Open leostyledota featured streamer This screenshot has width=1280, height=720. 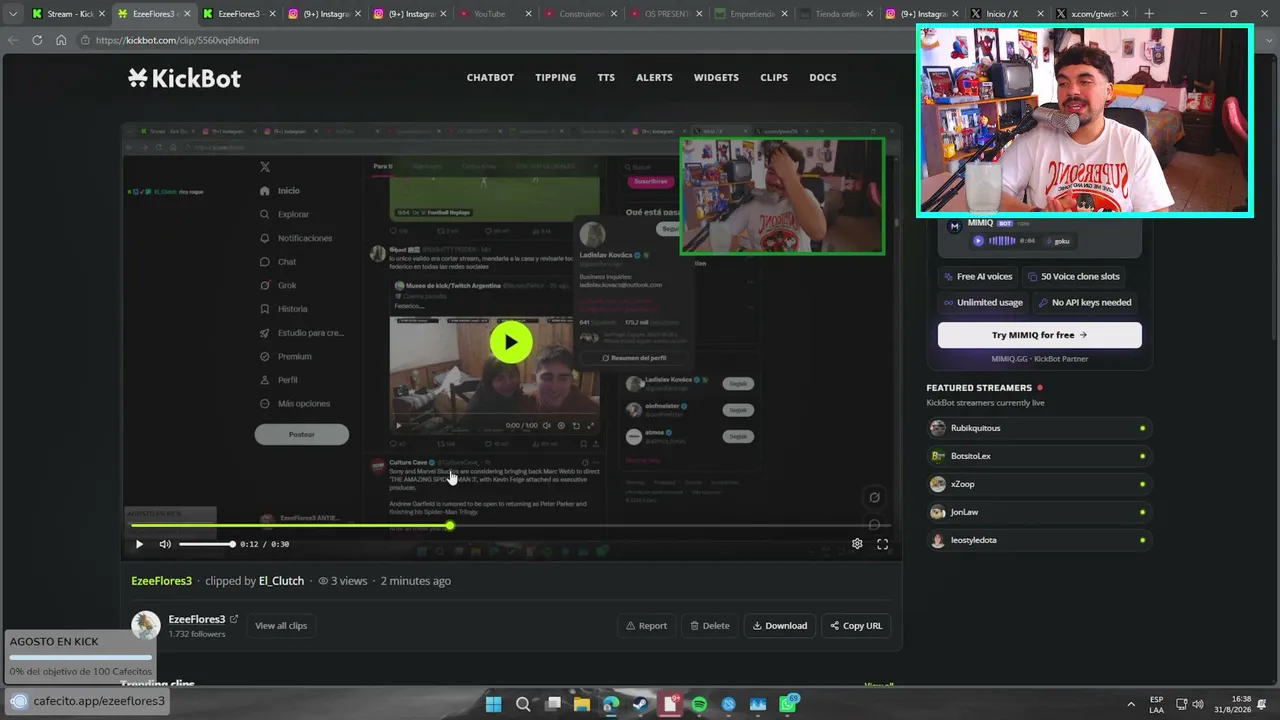[1039, 540]
